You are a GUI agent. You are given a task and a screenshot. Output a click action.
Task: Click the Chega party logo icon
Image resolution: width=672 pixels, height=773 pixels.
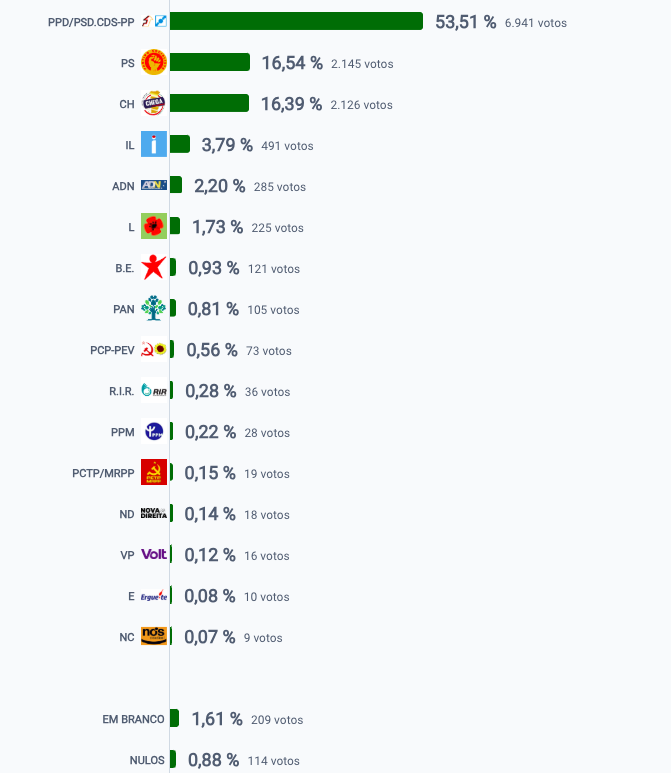pyautogui.click(x=154, y=103)
